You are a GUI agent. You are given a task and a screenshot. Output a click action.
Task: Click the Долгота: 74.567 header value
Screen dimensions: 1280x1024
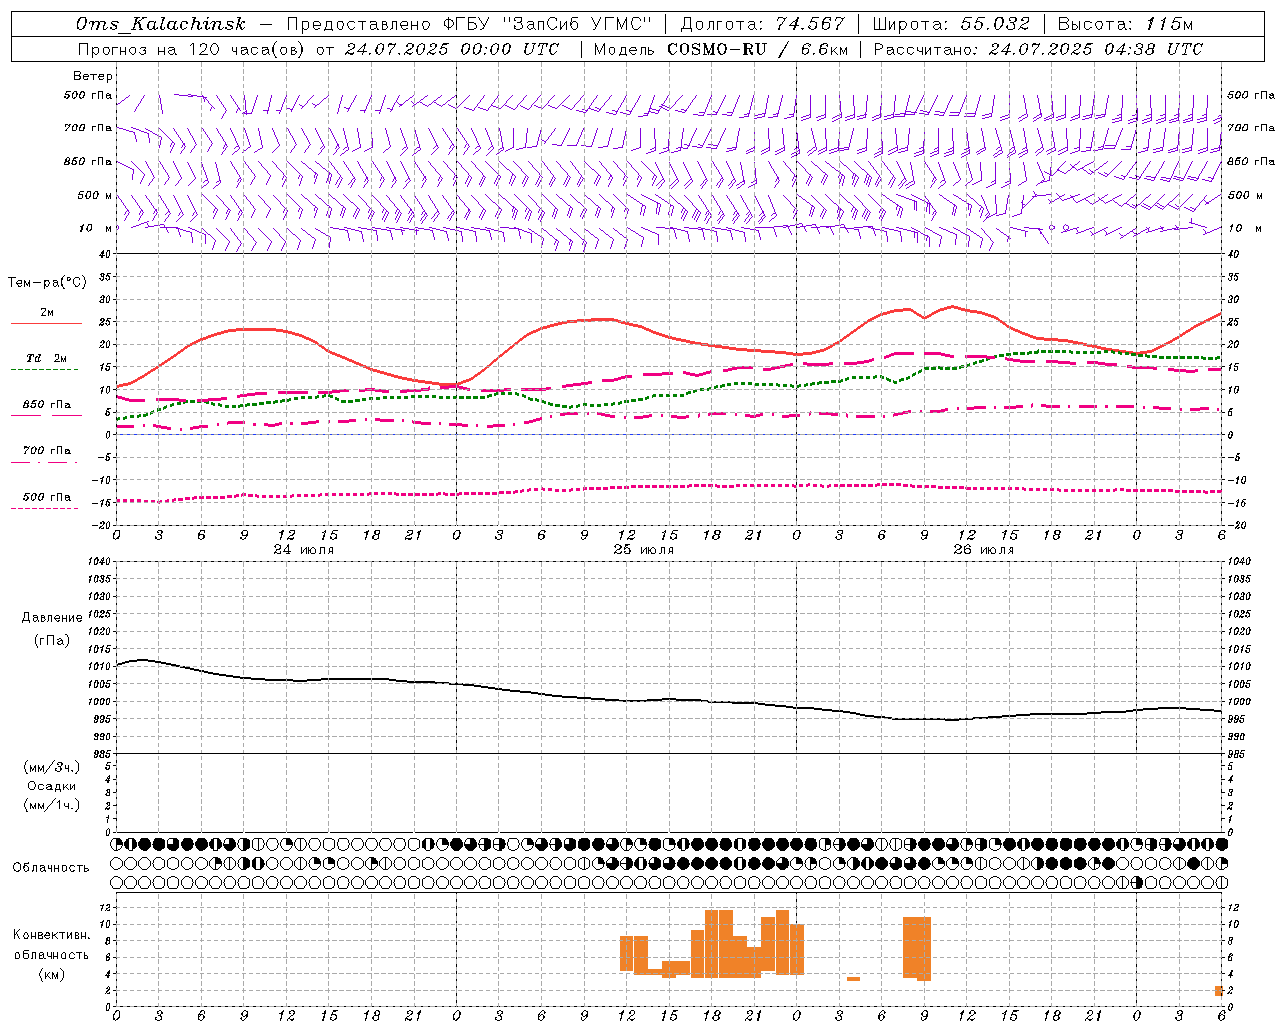point(762,24)
